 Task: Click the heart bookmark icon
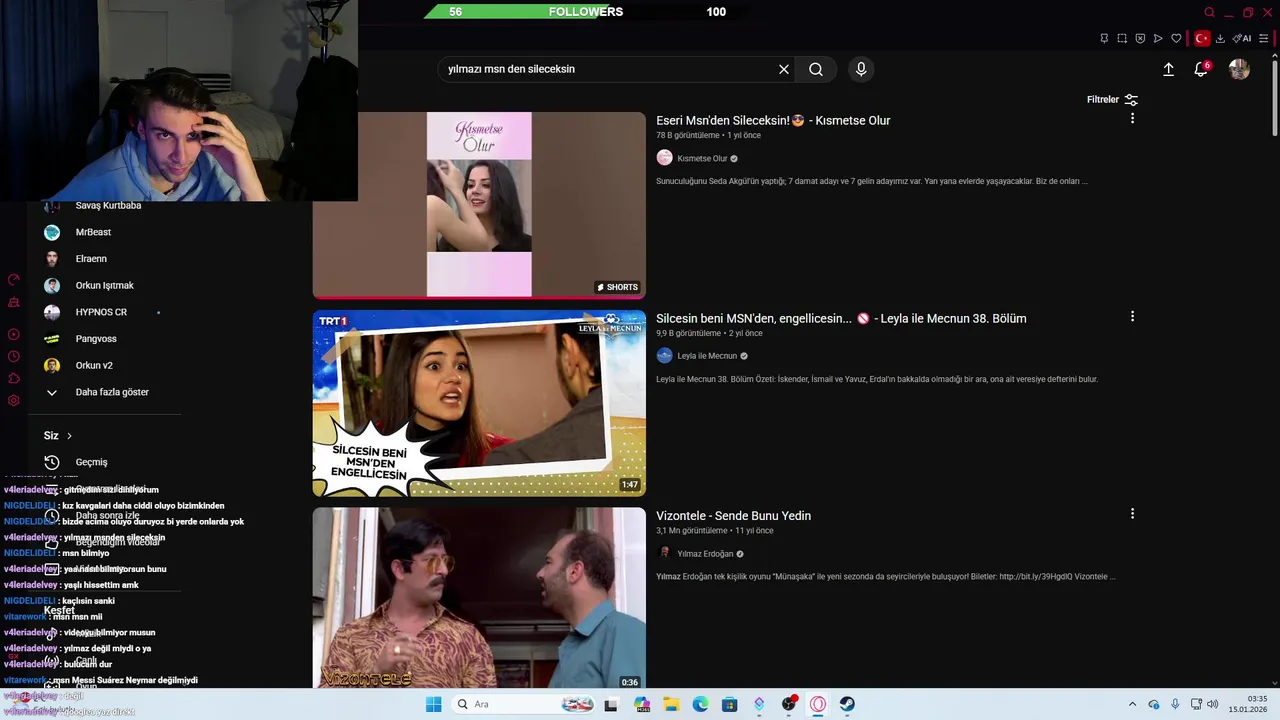(x=1176, y=39)
